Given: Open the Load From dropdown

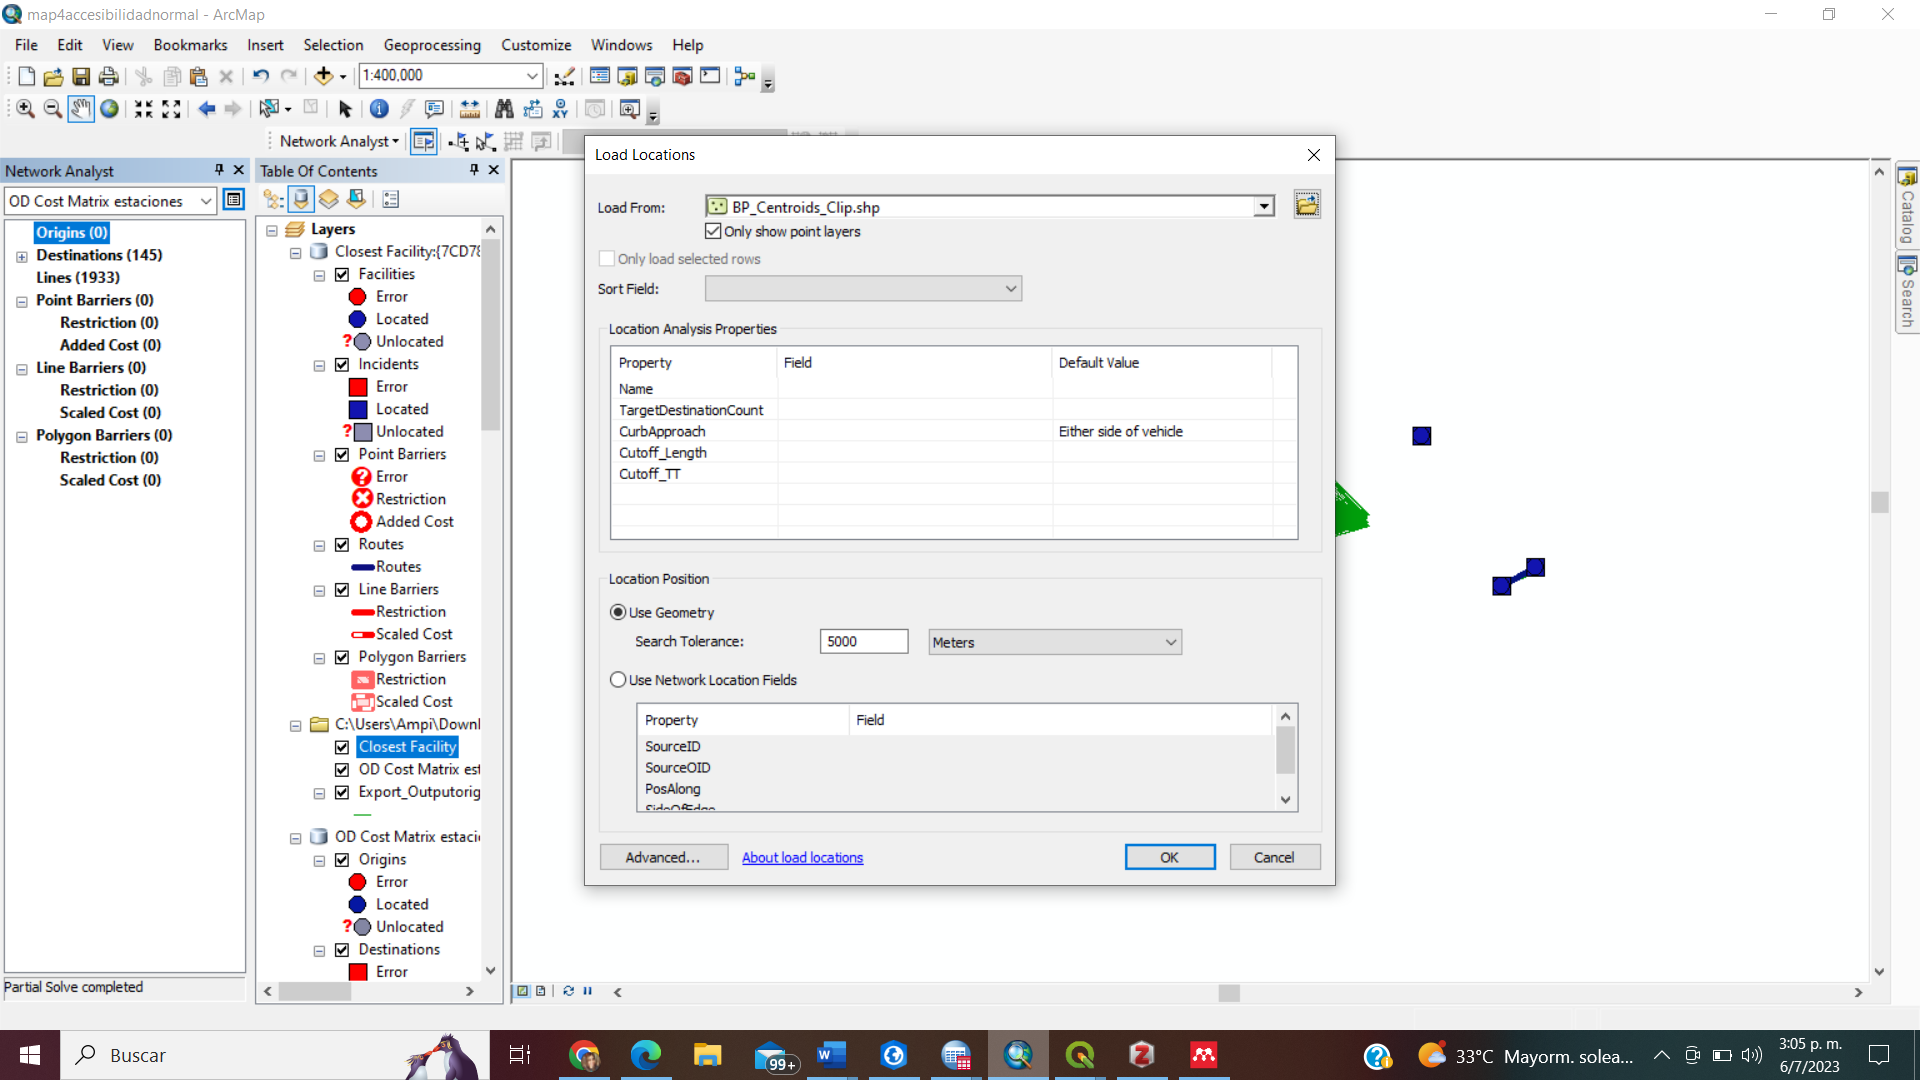Looking at the screenshot, I should point(1264,205).
